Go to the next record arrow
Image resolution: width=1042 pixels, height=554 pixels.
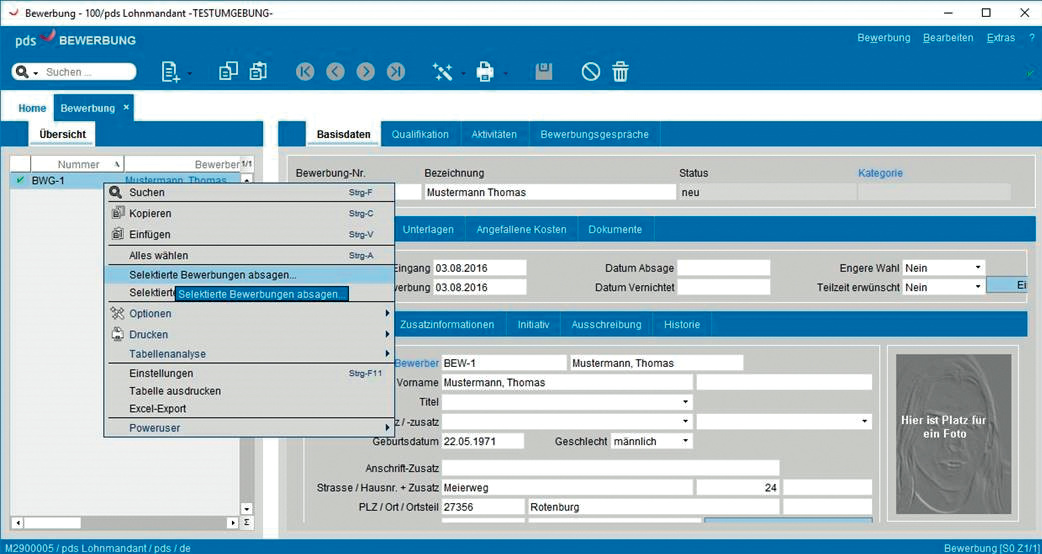[x=366, y=72]
